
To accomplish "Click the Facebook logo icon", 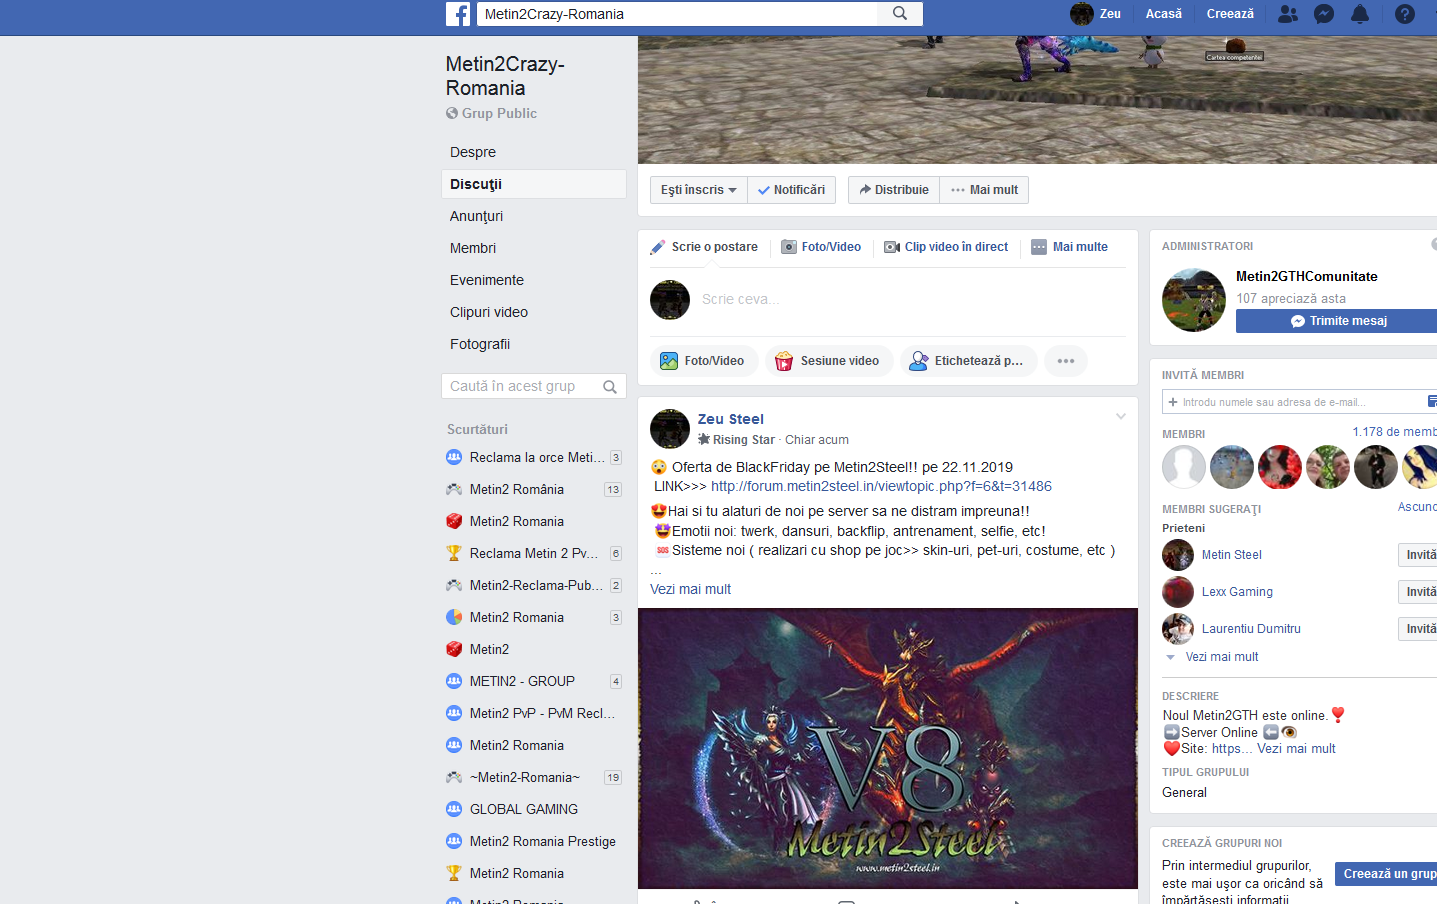I will 458,14.
